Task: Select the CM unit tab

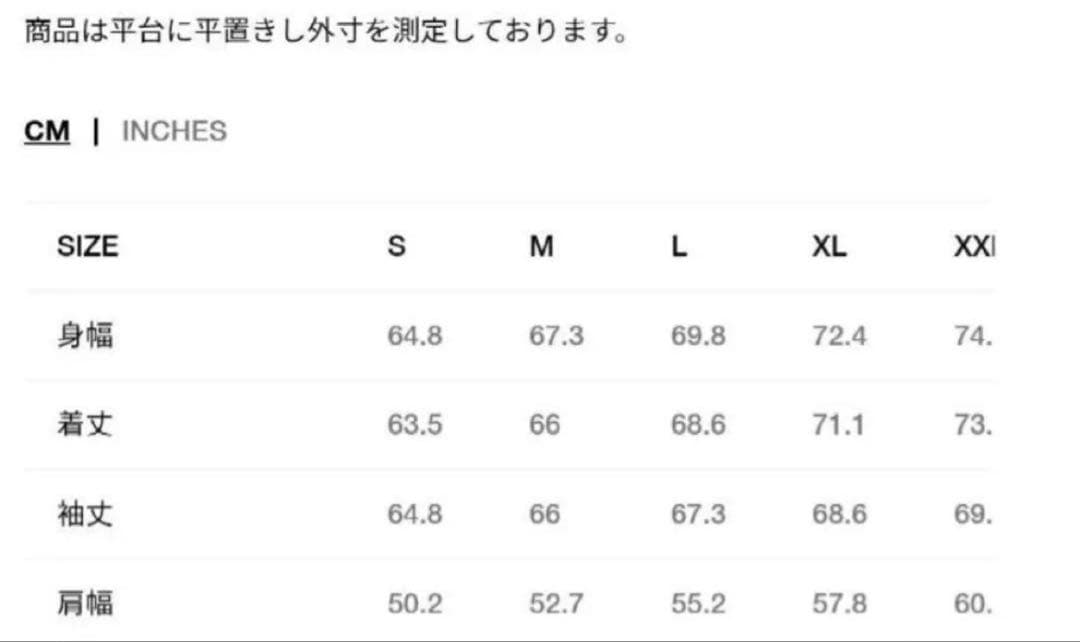Action: click(x=47, y=131)
